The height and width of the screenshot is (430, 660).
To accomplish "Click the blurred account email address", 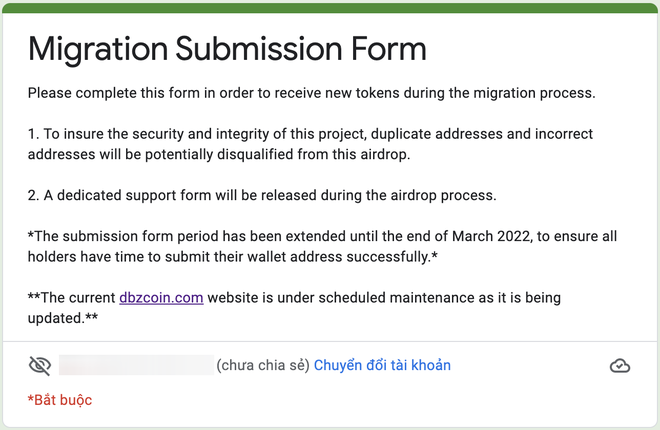I will (x=135, y=366).
